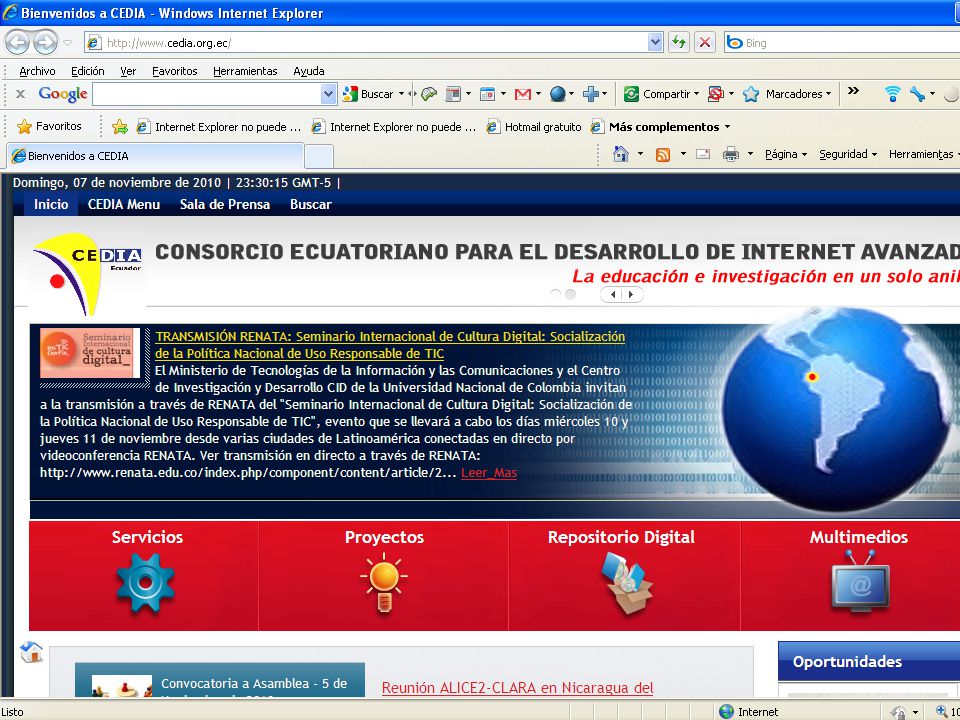The width and height of the screenshot is (960, 720).
Task: Open the Herramientas menu in the menu bar
Action: (245, 71)
